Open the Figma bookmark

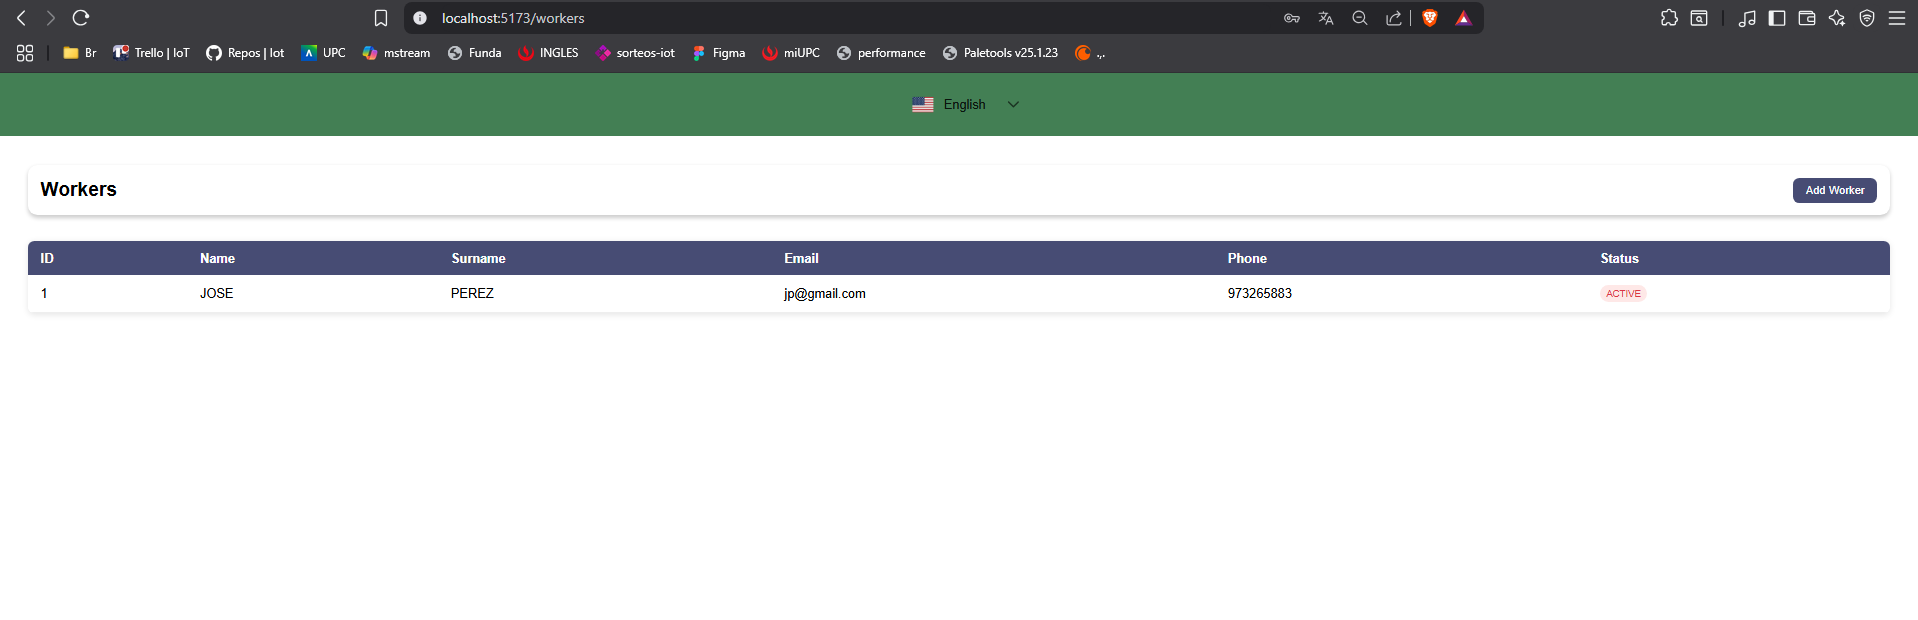(719, 53)
